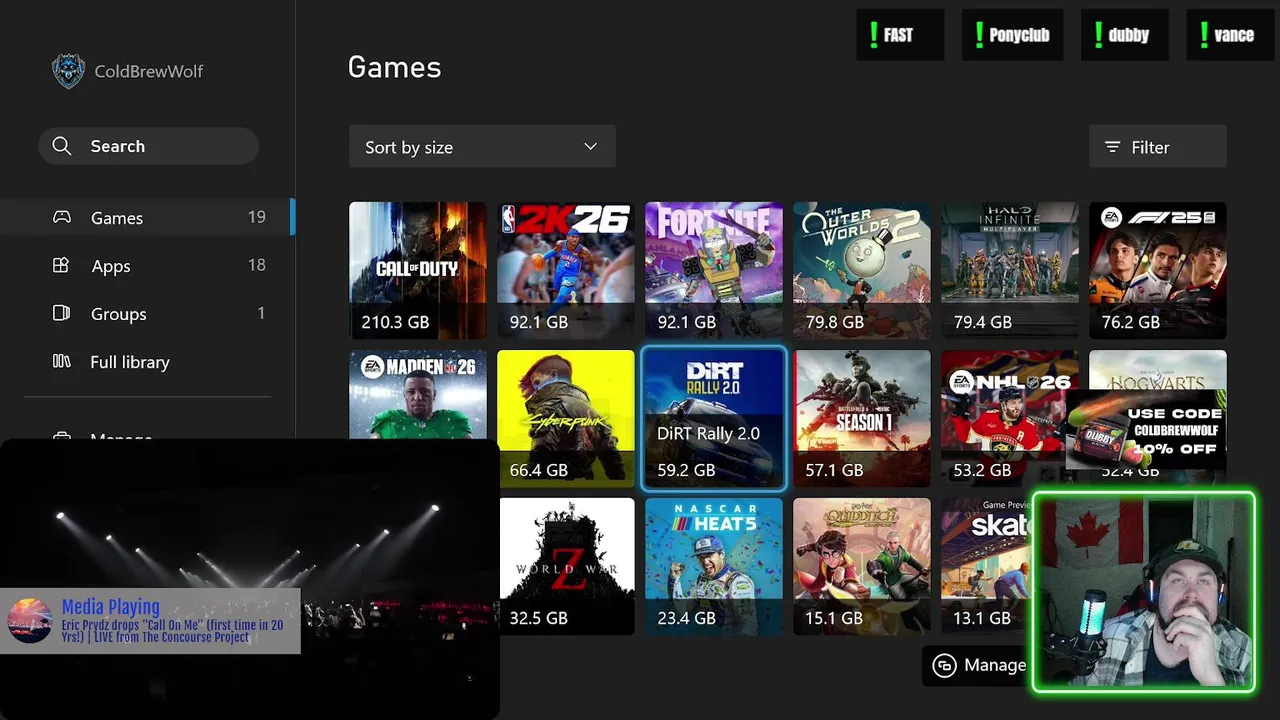Screen dimensions: 1280x720
Task: Click the Games count 19
Action: tap(257, 217)
